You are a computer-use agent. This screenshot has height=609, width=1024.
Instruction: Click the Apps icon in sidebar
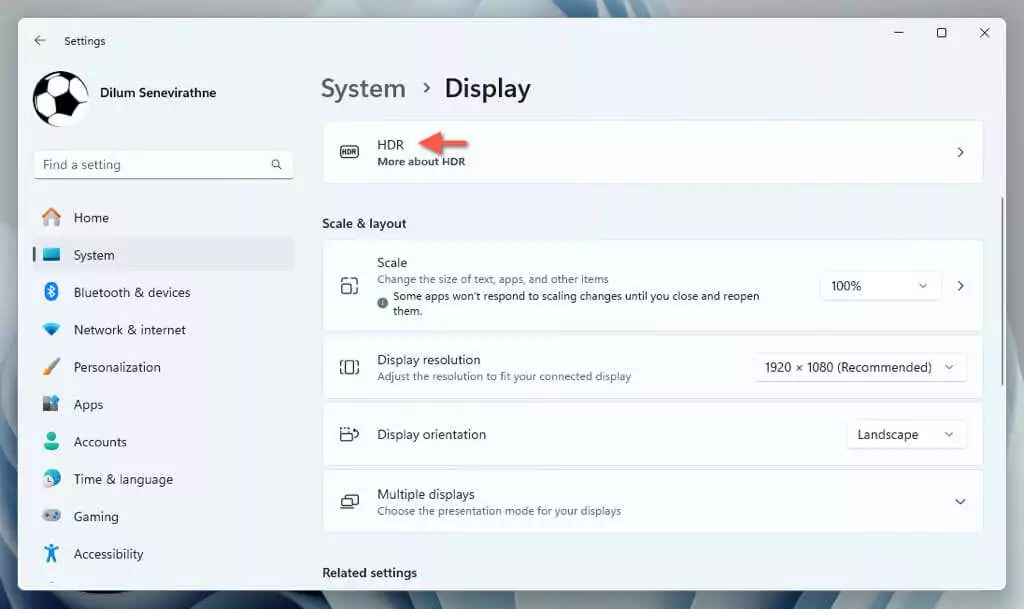pyautogui.click(x=51, y=404)
